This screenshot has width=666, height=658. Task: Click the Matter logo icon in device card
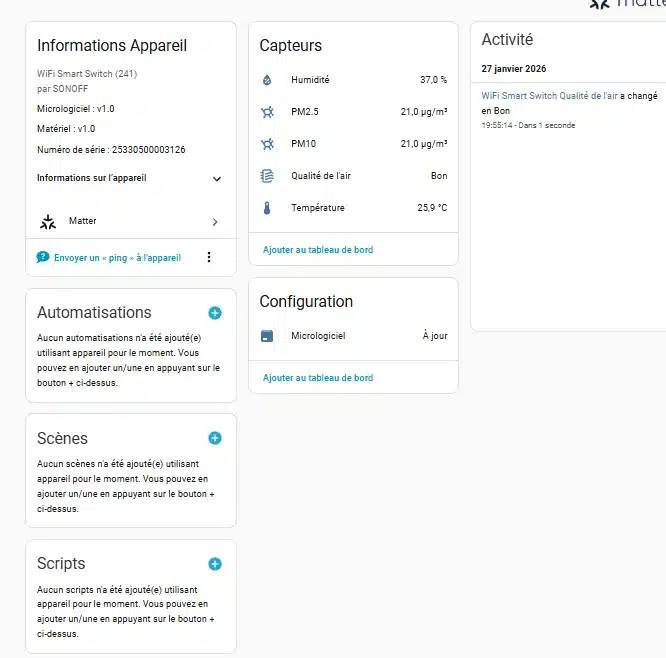click(47, 221)
